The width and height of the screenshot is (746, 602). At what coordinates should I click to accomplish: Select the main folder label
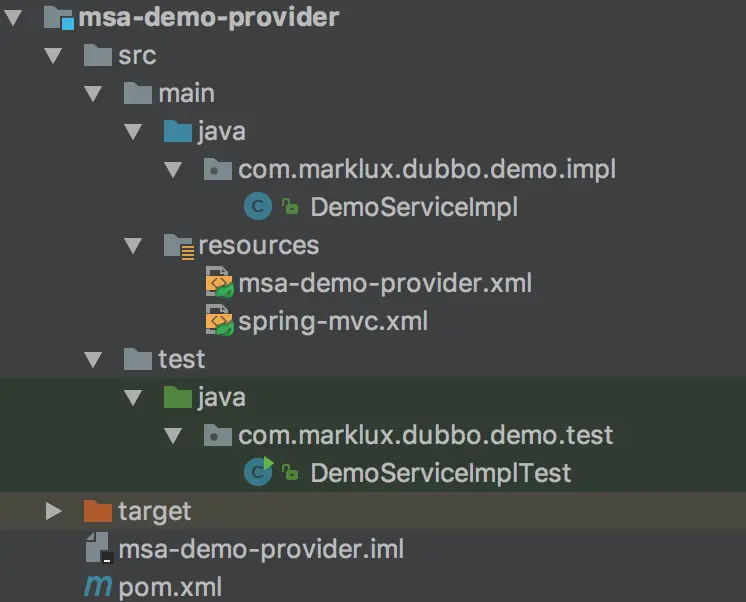pos(186,93)
